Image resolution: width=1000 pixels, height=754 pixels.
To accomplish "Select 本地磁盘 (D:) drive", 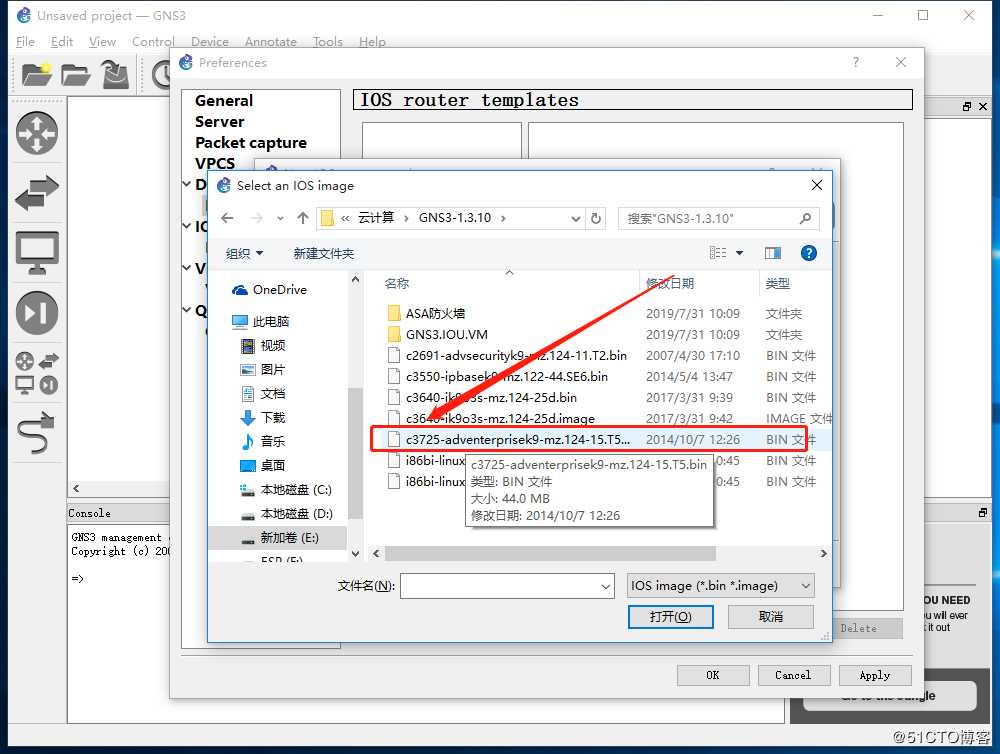I will 286,514.
